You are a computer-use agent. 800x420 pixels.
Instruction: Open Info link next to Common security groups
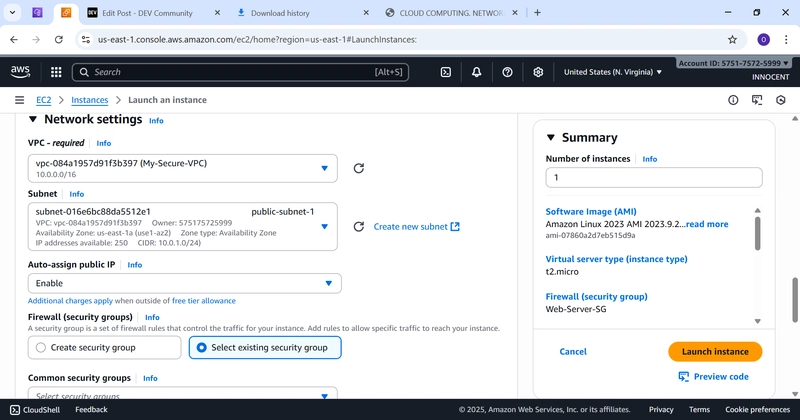point(150,378)
